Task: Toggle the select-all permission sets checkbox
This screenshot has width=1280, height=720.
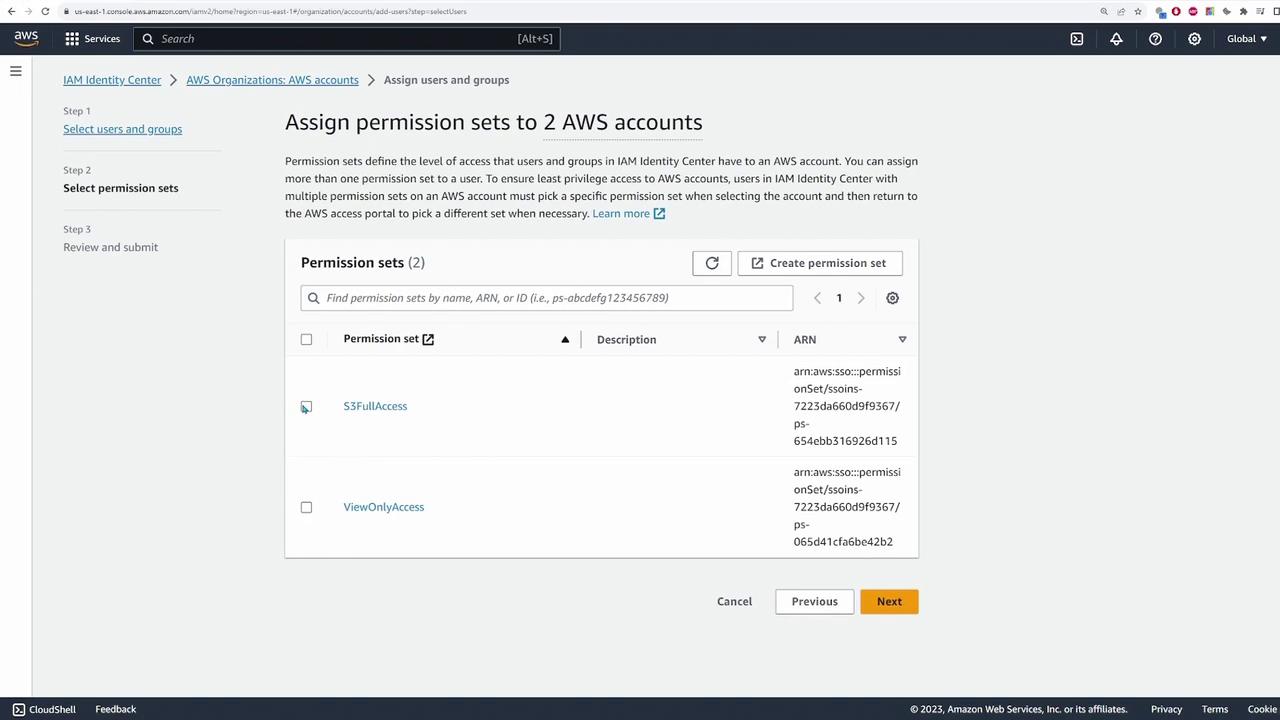Action: click(306, 339)
